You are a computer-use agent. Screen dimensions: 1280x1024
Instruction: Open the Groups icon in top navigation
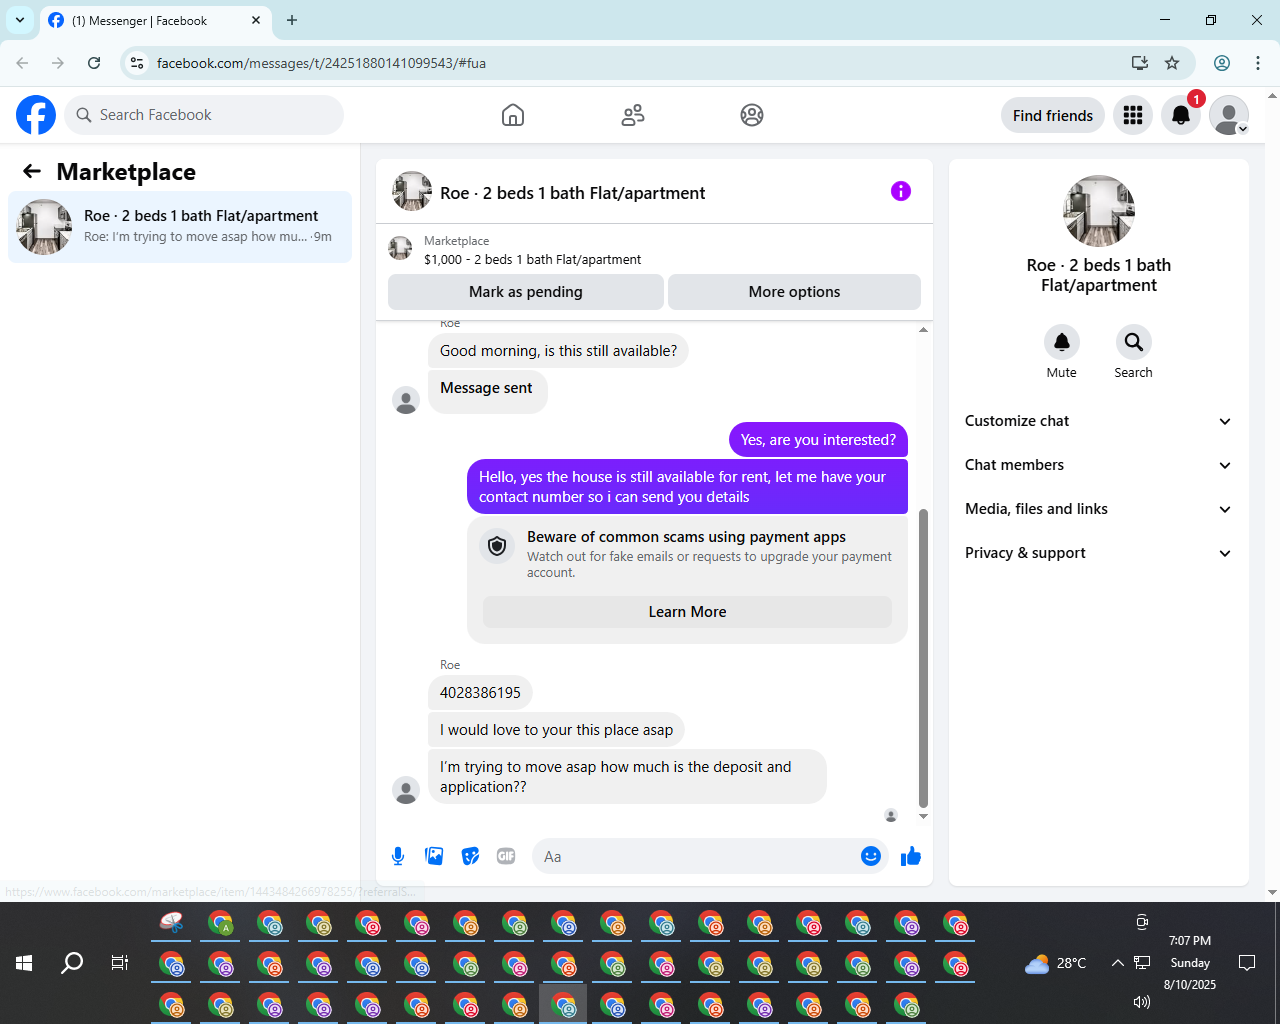pos(752,115)
